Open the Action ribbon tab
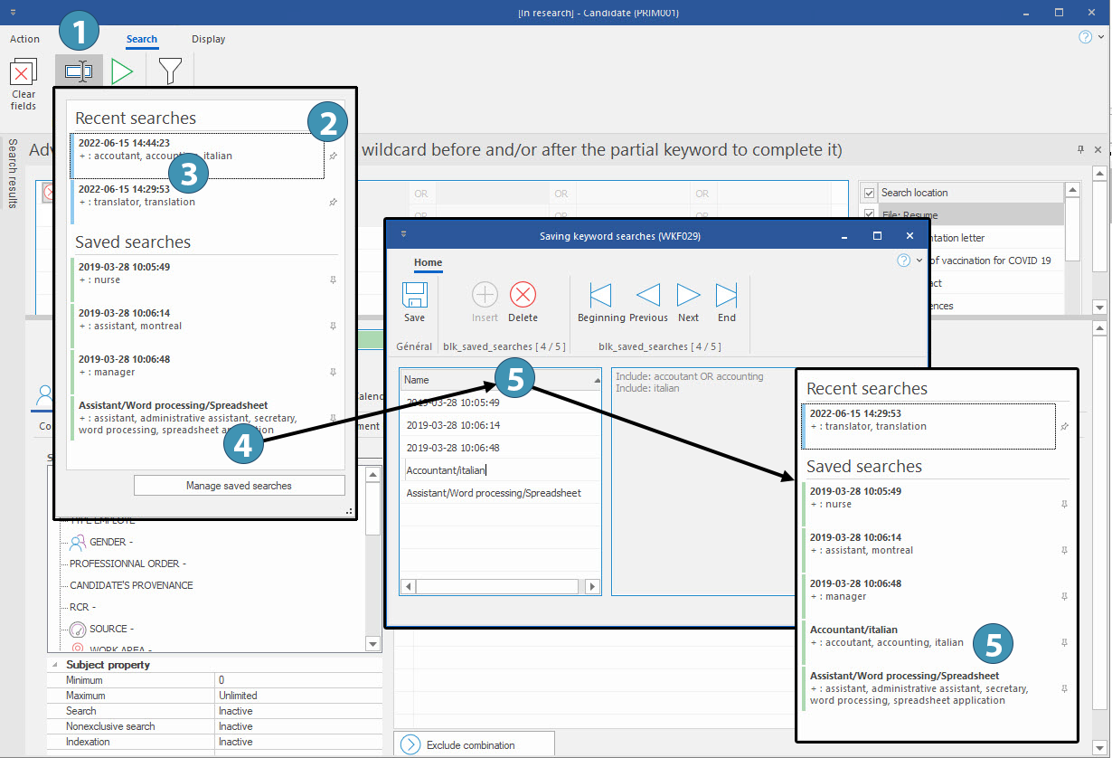1112x758 pixels. [25, 39]
